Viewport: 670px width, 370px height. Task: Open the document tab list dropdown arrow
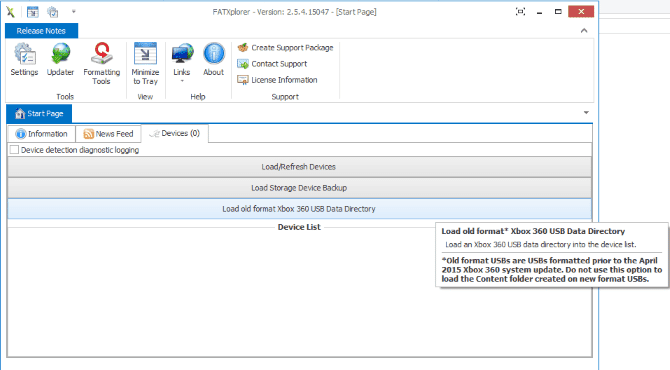[586, 113]
